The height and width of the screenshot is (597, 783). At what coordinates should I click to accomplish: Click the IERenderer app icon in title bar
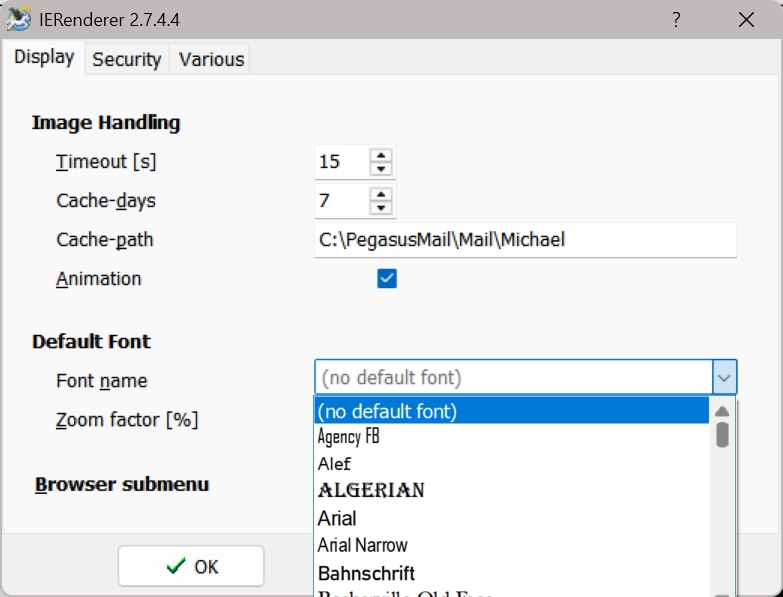pos(19,19)
